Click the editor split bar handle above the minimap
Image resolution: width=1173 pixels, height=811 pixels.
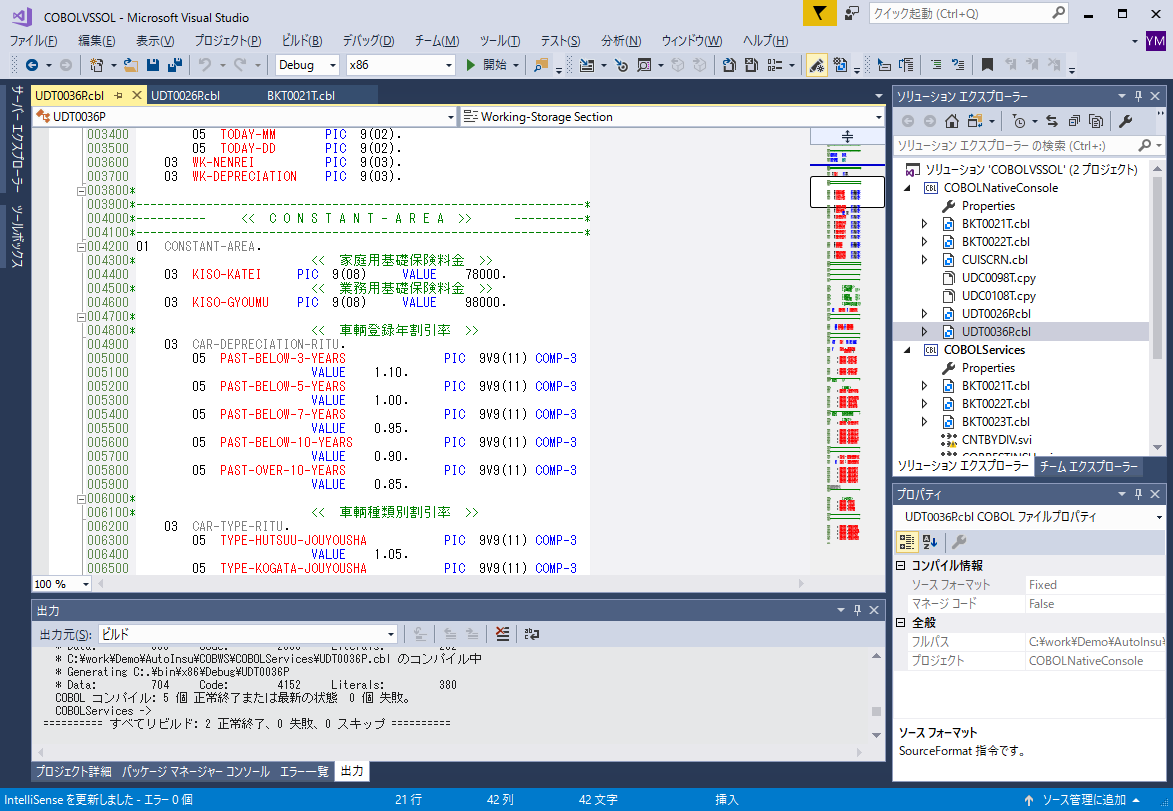click(x=847, y=136)
